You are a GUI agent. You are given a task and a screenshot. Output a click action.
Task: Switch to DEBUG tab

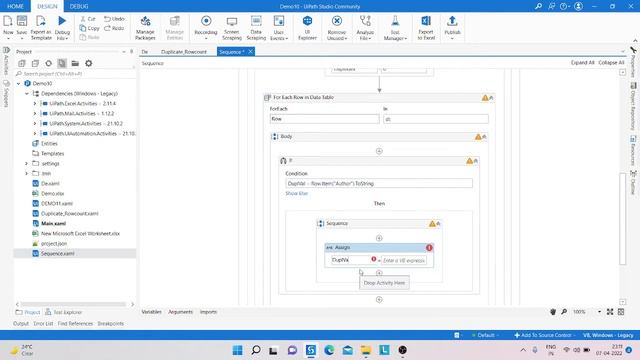point(79,6)
